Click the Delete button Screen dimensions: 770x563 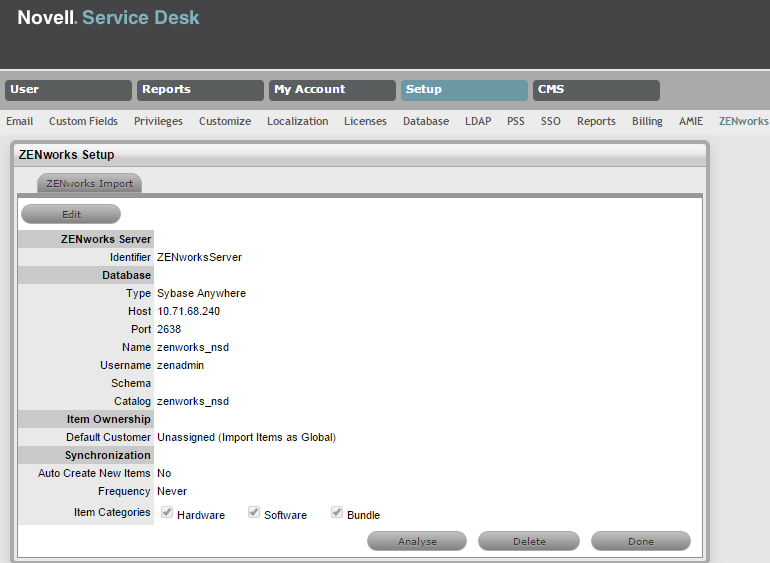coord(529,541)
